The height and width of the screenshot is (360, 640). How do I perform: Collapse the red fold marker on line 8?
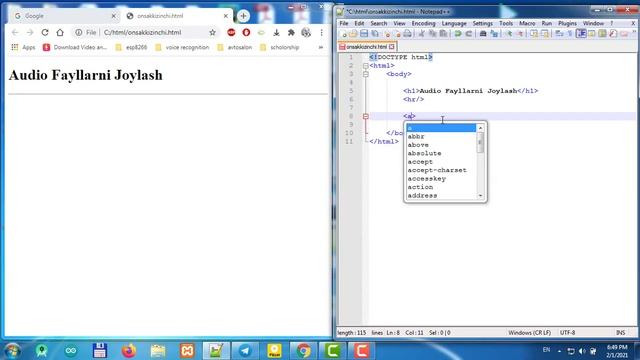[x=366, y=116]
